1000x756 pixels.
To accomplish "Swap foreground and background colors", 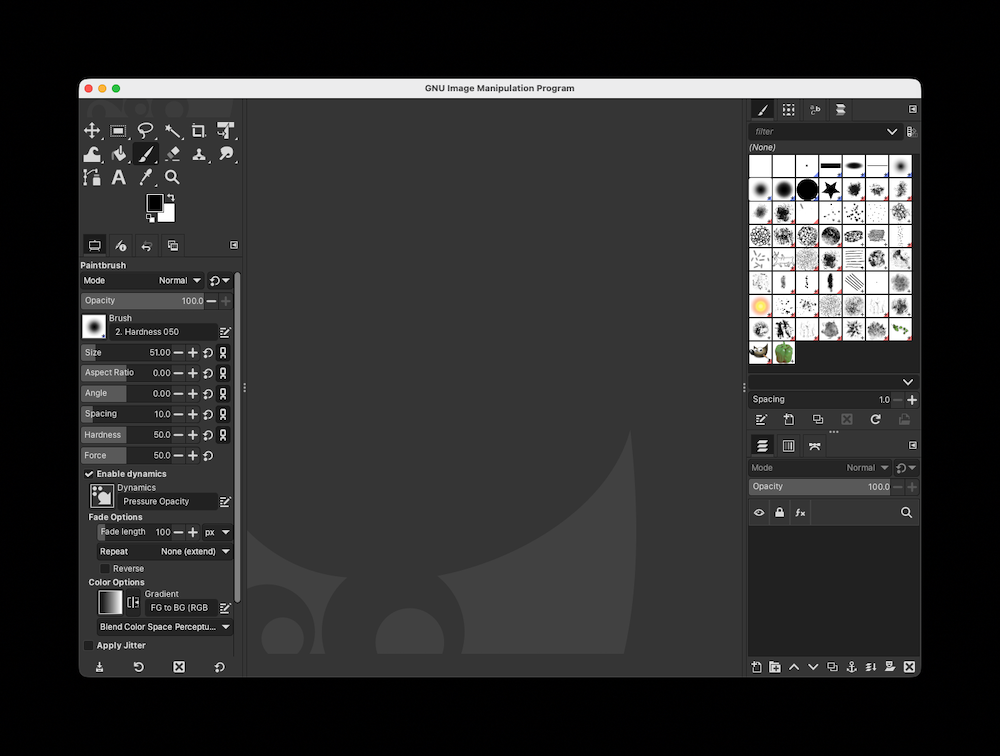I will pyautogui.click(x=171, y=197).
